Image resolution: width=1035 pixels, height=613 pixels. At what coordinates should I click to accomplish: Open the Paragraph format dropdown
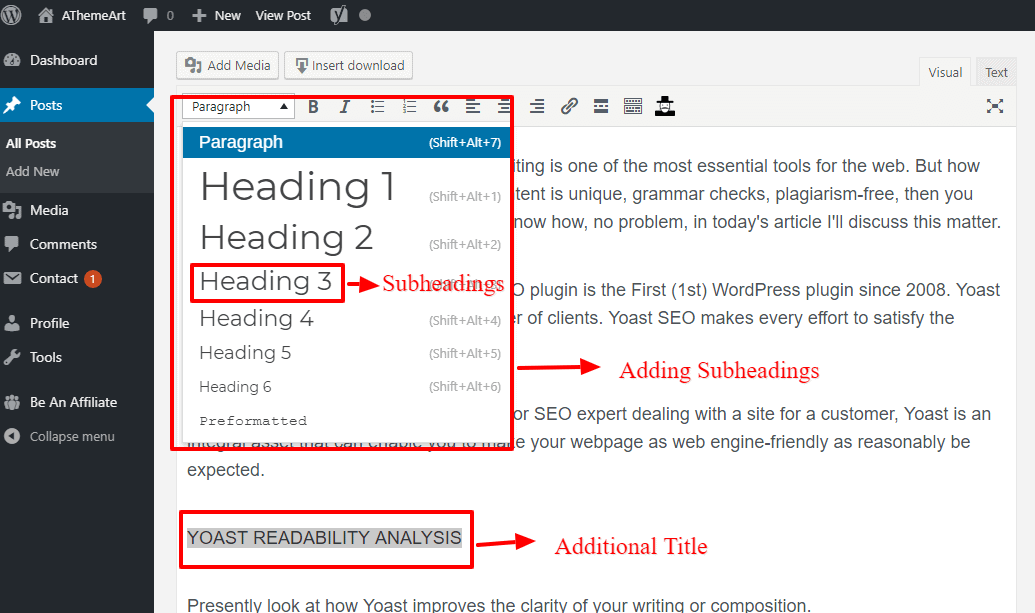click(x=238, y=106)
